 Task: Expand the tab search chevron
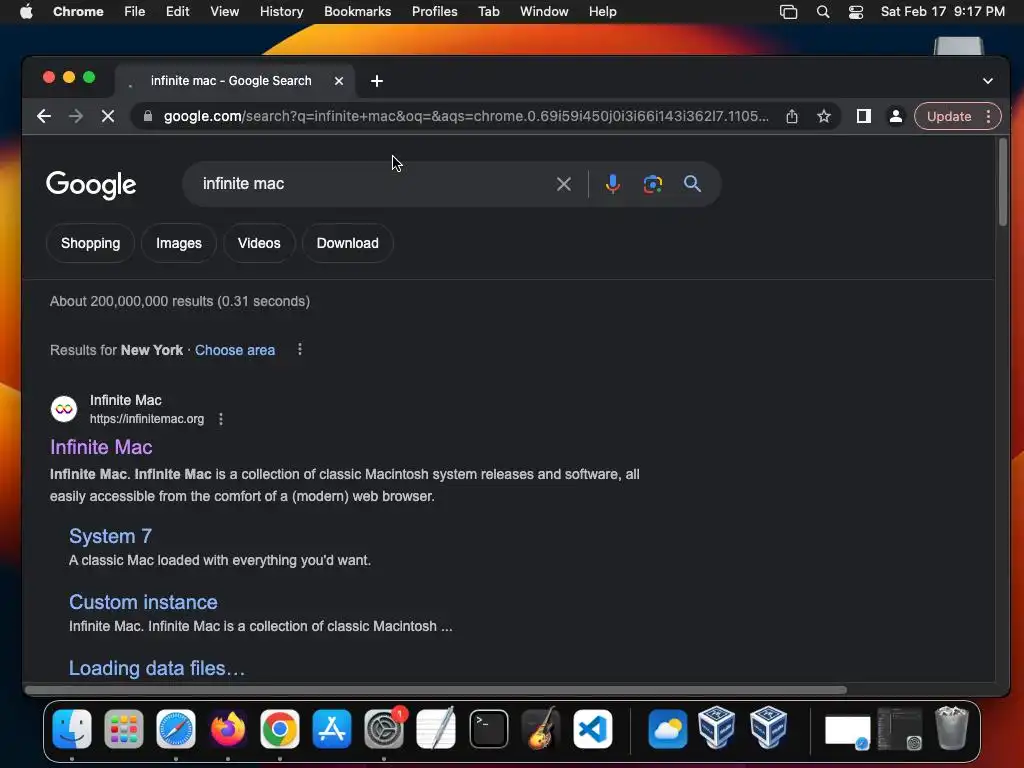987,81
